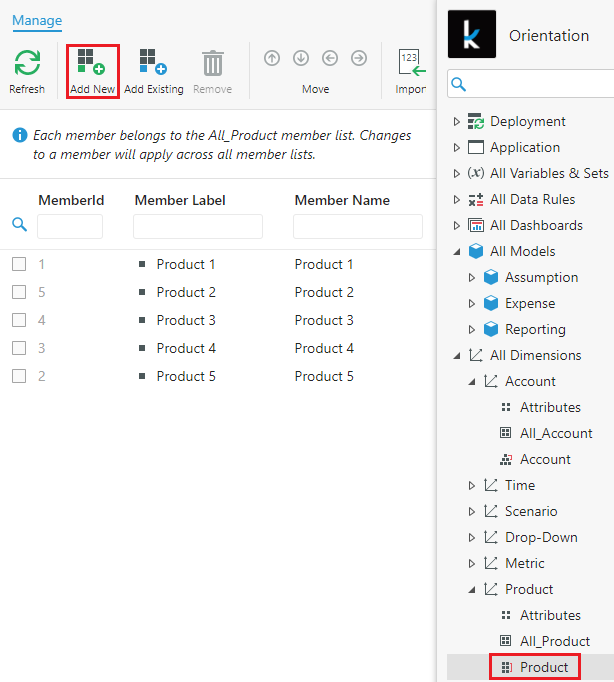Click the magnifier icon in navigation search box
The height and width of the screenshot is (682, 614).
tap(459, 84)
